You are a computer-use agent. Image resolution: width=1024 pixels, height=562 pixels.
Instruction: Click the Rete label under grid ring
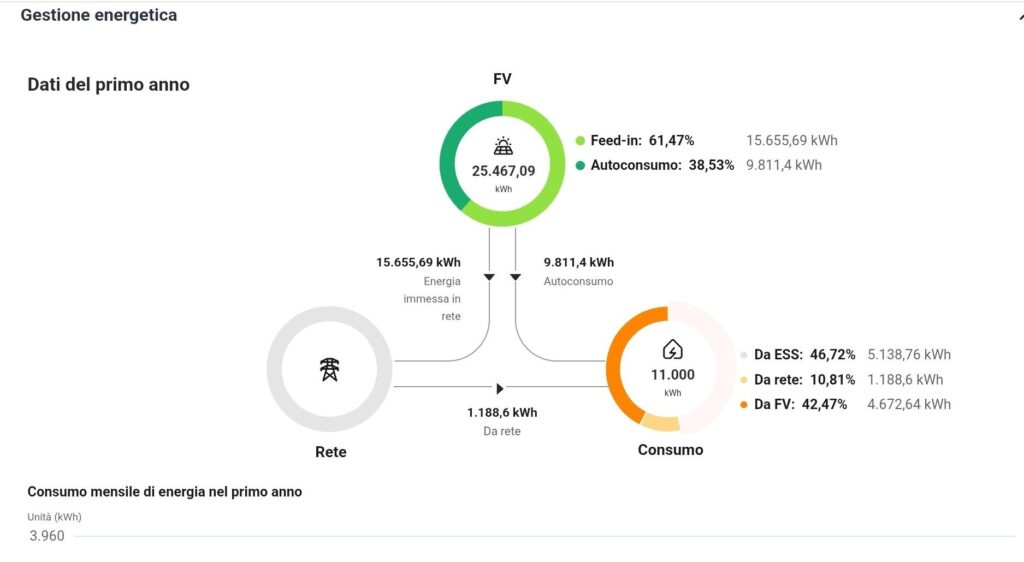[330, 452]
